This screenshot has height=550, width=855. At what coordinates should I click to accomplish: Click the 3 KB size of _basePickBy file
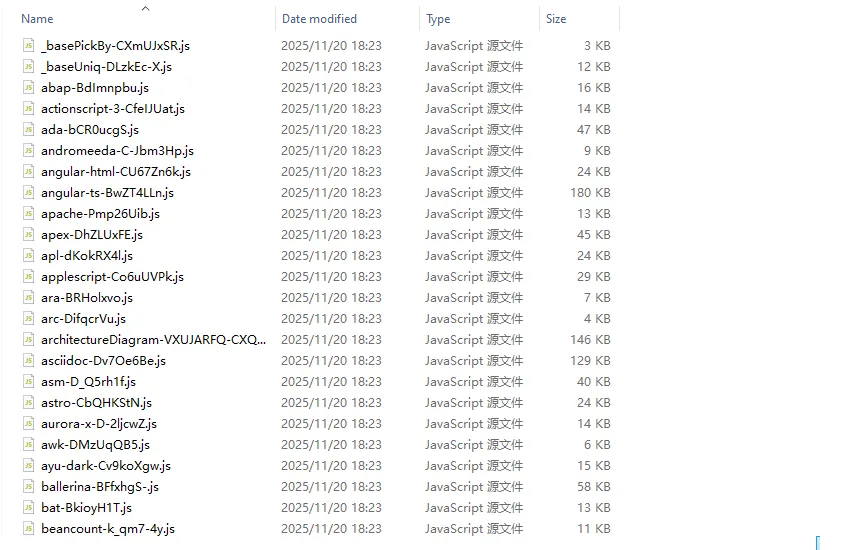tap(597, 46)
